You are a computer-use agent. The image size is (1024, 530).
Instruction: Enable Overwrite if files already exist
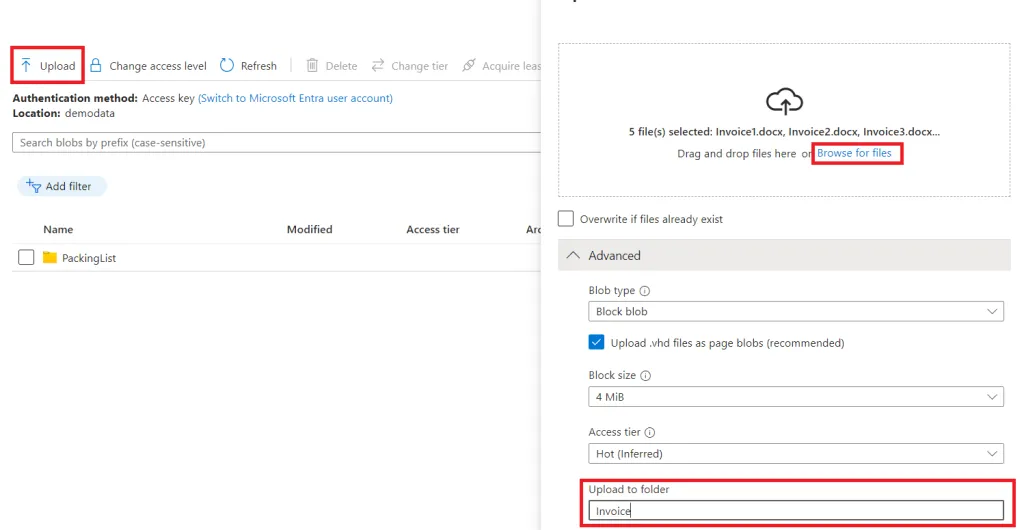pyautogui.click(x=566, y=219)
